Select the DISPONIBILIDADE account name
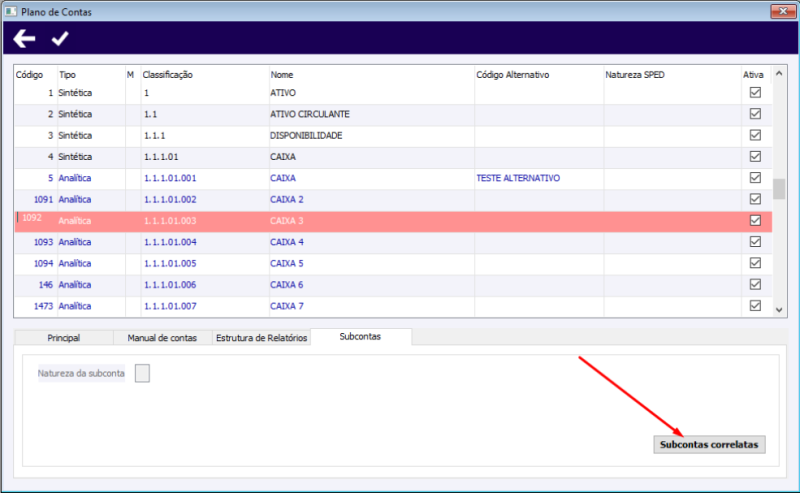800x493 pixels. click(306, 136)
